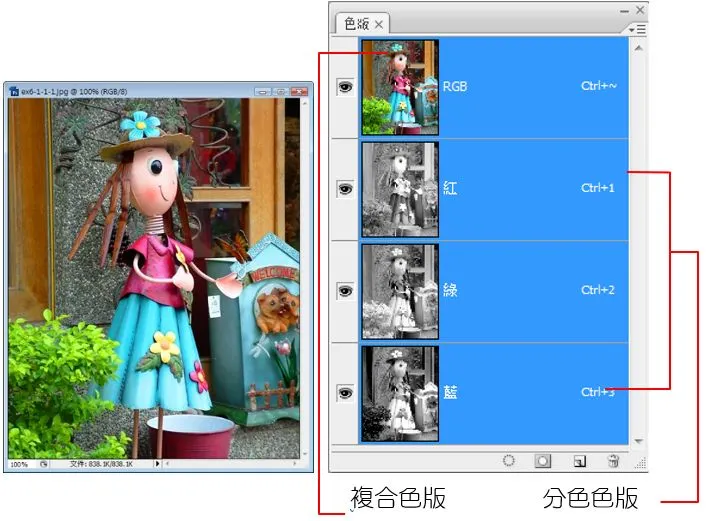Click the Ctrl+~ shortcut text
This screenshot has height=521, width=706.
[x=598, y=86]
